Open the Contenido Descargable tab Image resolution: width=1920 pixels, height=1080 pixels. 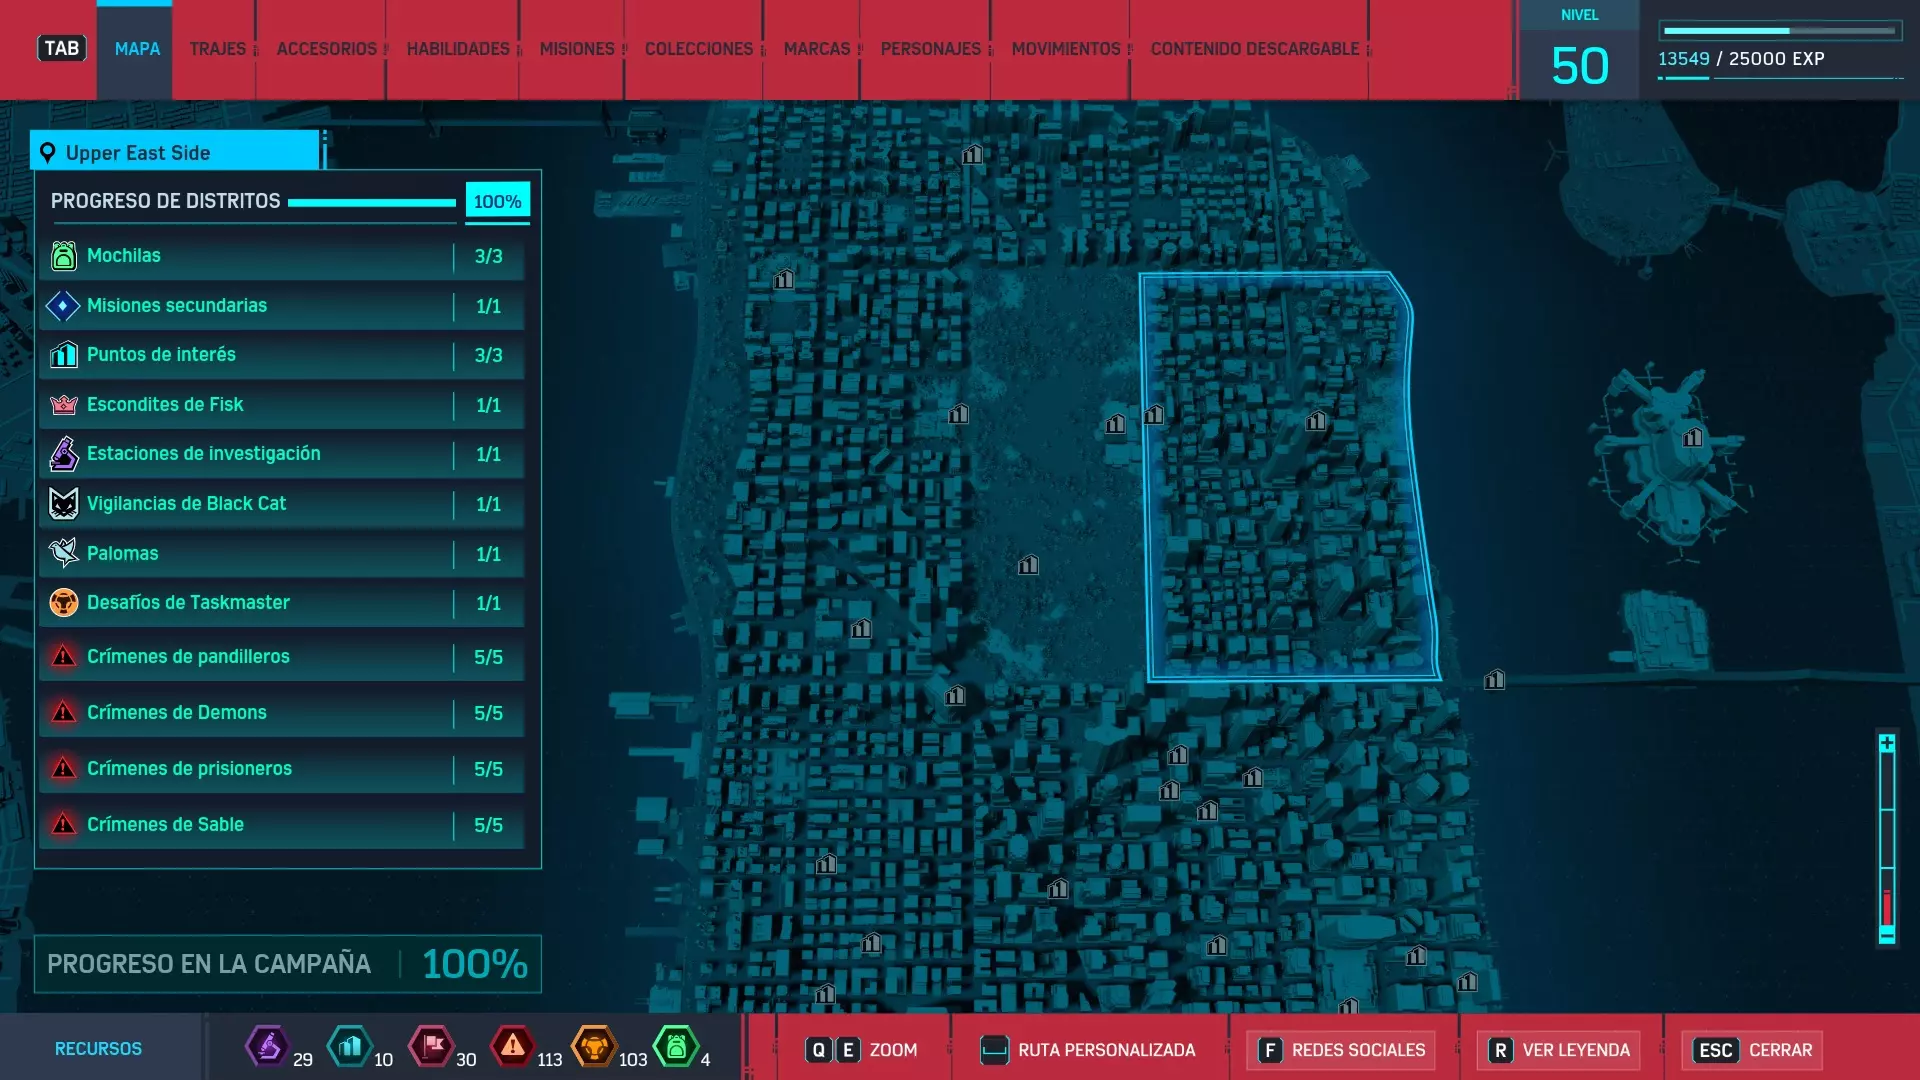click(1254, 49)
